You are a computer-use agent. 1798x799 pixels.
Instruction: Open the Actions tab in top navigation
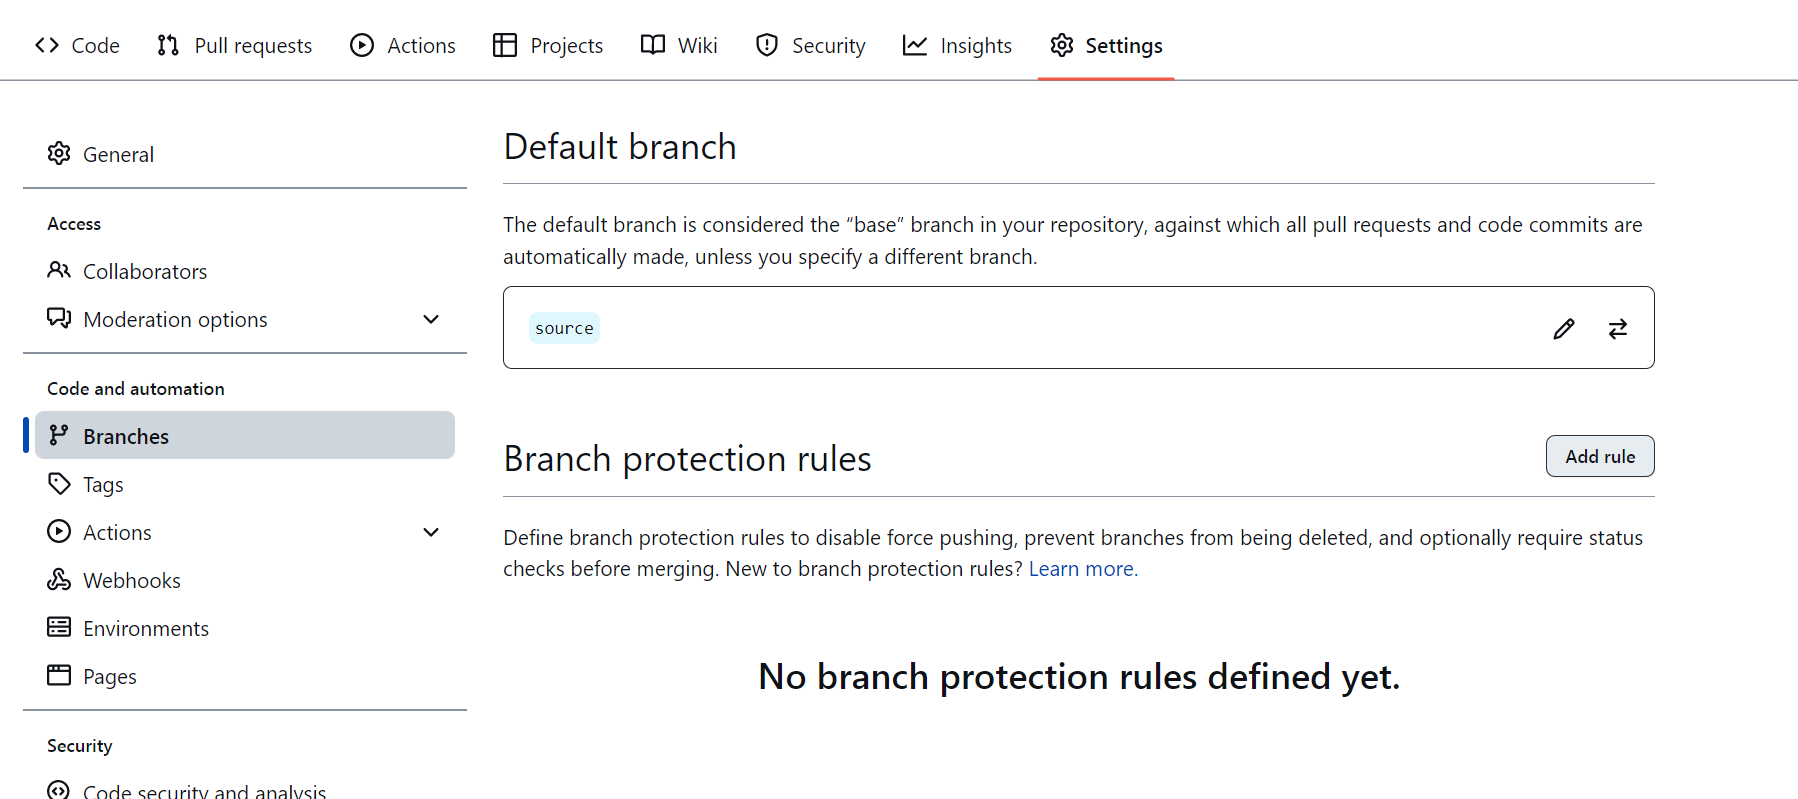click(403, 45)
